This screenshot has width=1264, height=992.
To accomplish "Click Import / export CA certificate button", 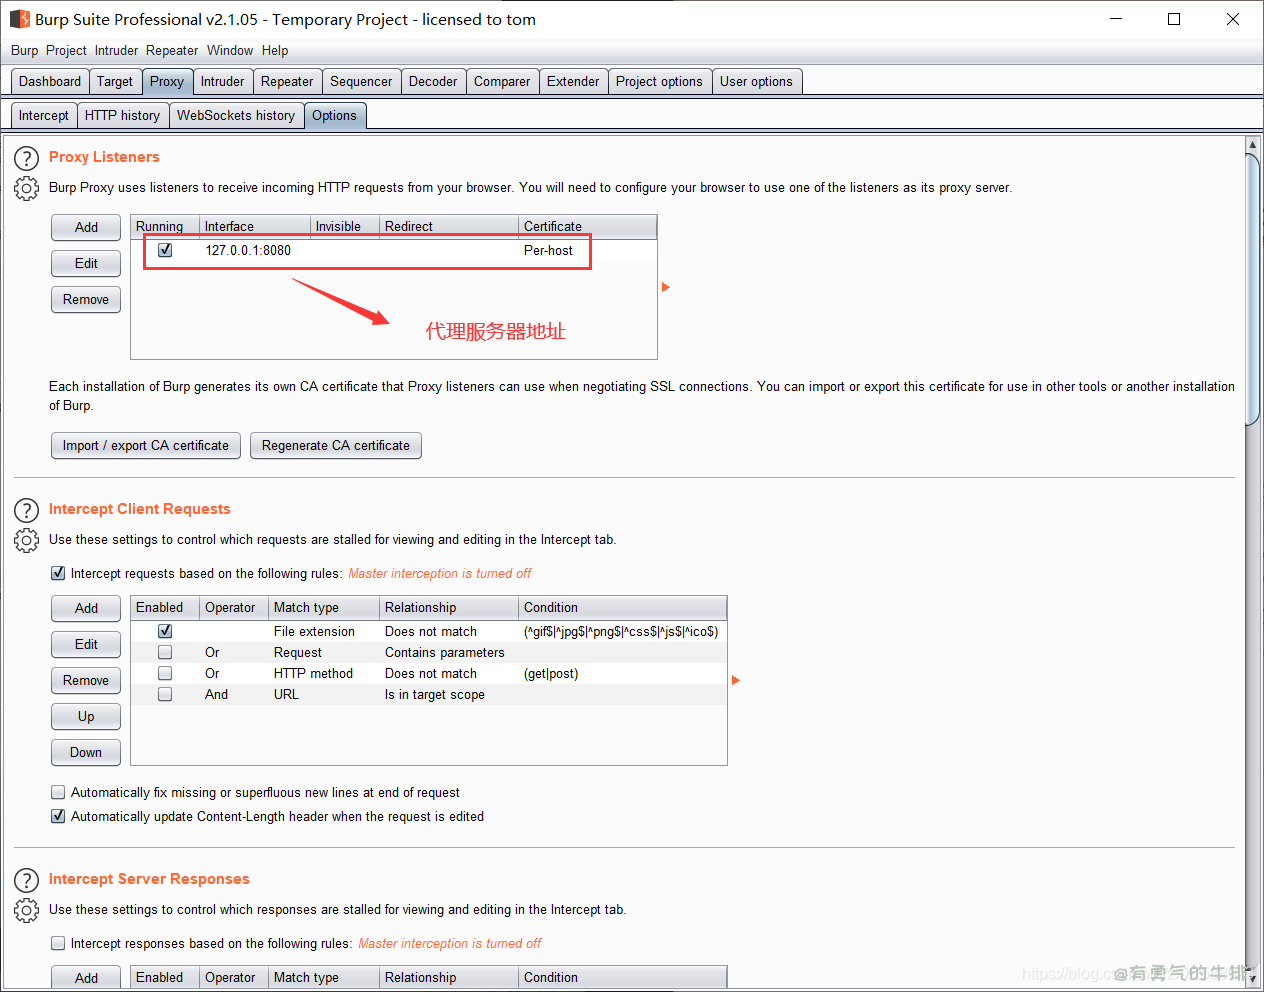I will pyautogui.click(x=145, y=446).
